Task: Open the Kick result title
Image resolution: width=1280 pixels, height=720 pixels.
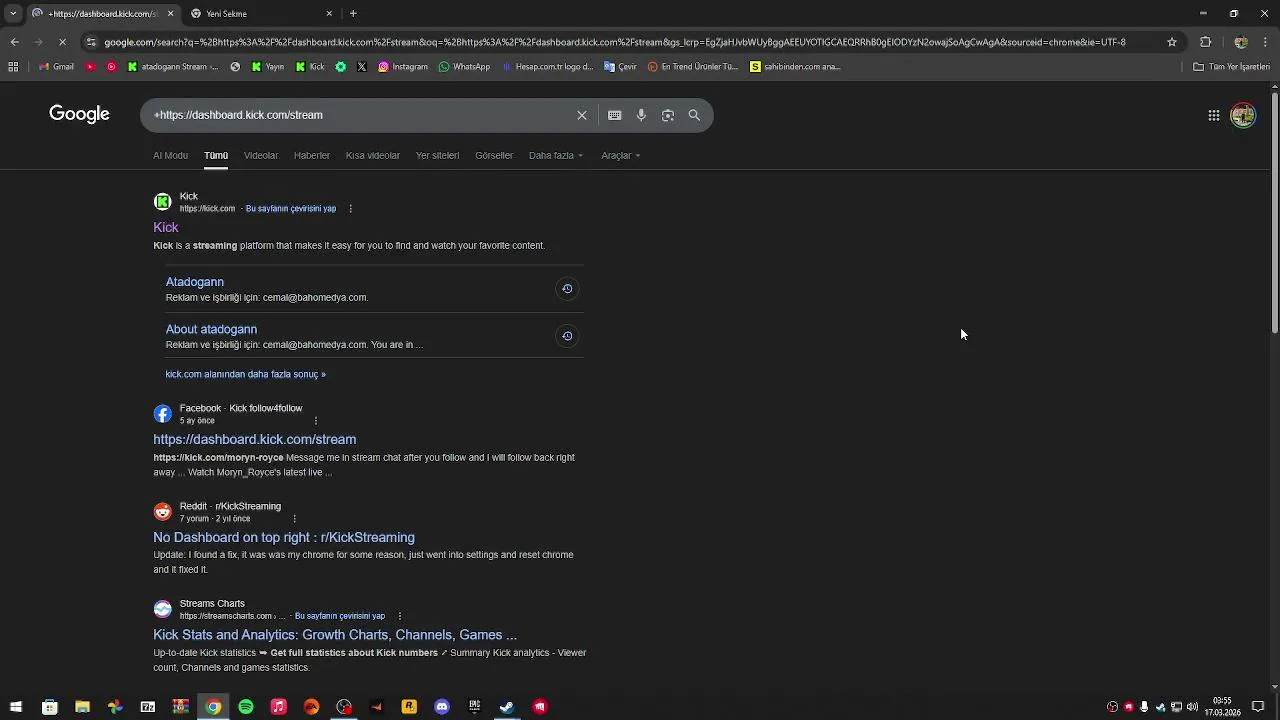Action: click(166, 227)
